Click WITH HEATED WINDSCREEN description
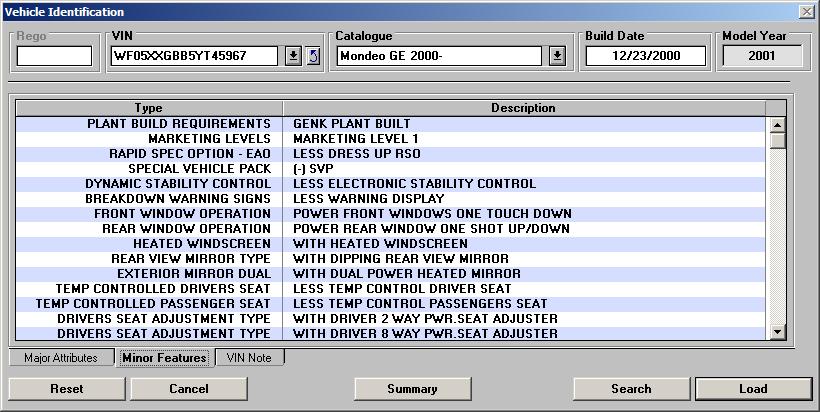 (380, 244)
